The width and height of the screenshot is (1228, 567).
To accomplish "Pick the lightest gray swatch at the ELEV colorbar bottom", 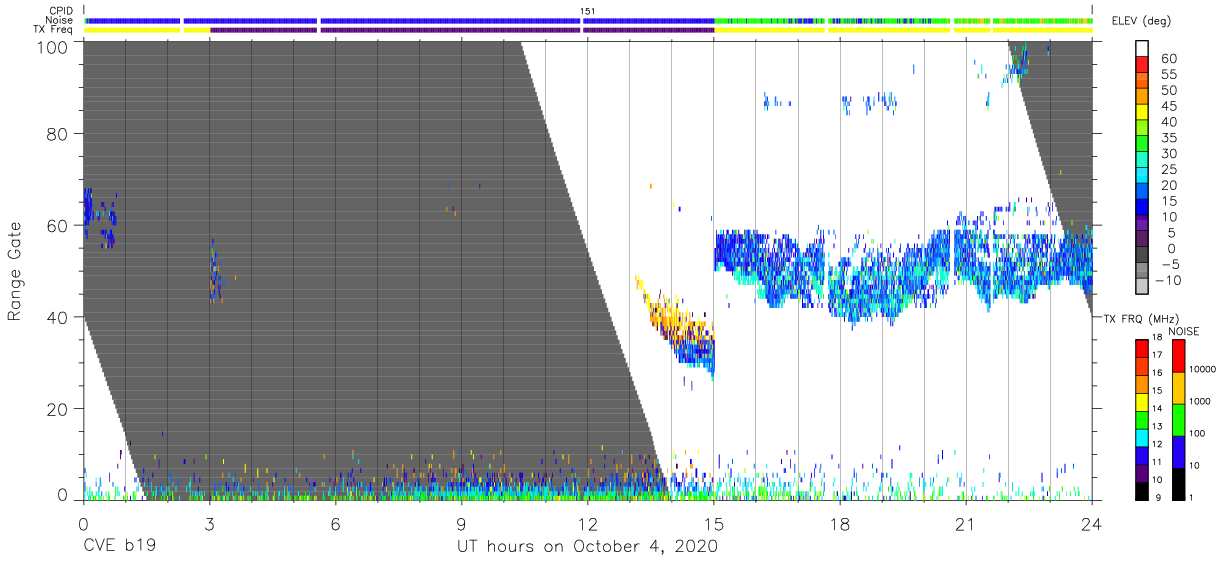I will pyautogui.click(x=1143, y=286).
